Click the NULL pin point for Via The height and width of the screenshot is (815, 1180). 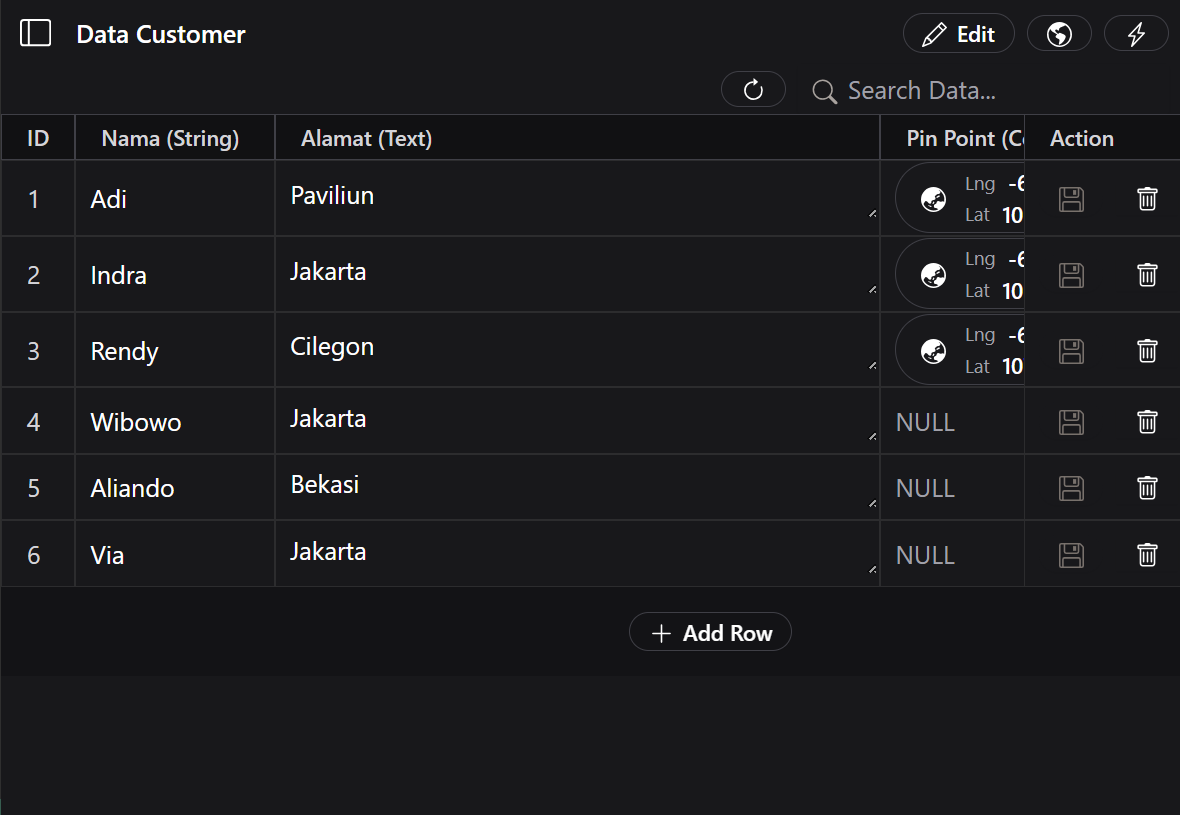[x=925, y=555]
